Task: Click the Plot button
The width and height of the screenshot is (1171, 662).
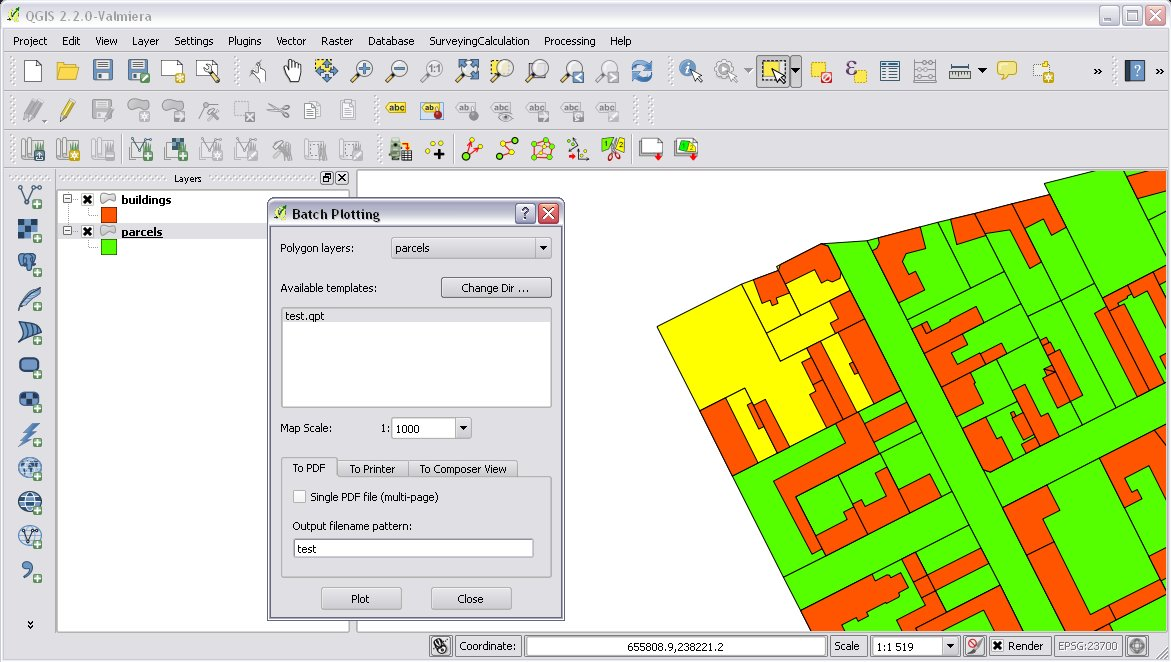Action: click(x=360, y=598)
